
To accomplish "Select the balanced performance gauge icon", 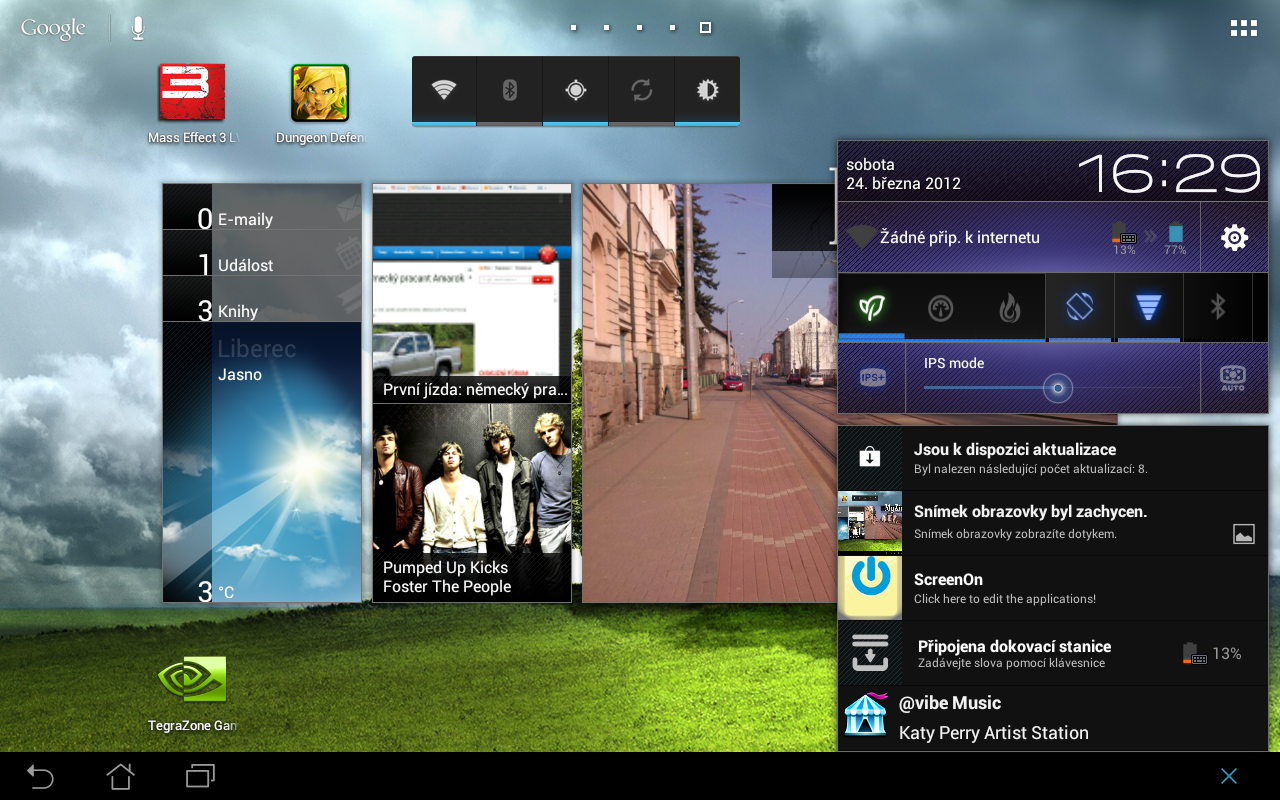I will [x=940, y=307].
